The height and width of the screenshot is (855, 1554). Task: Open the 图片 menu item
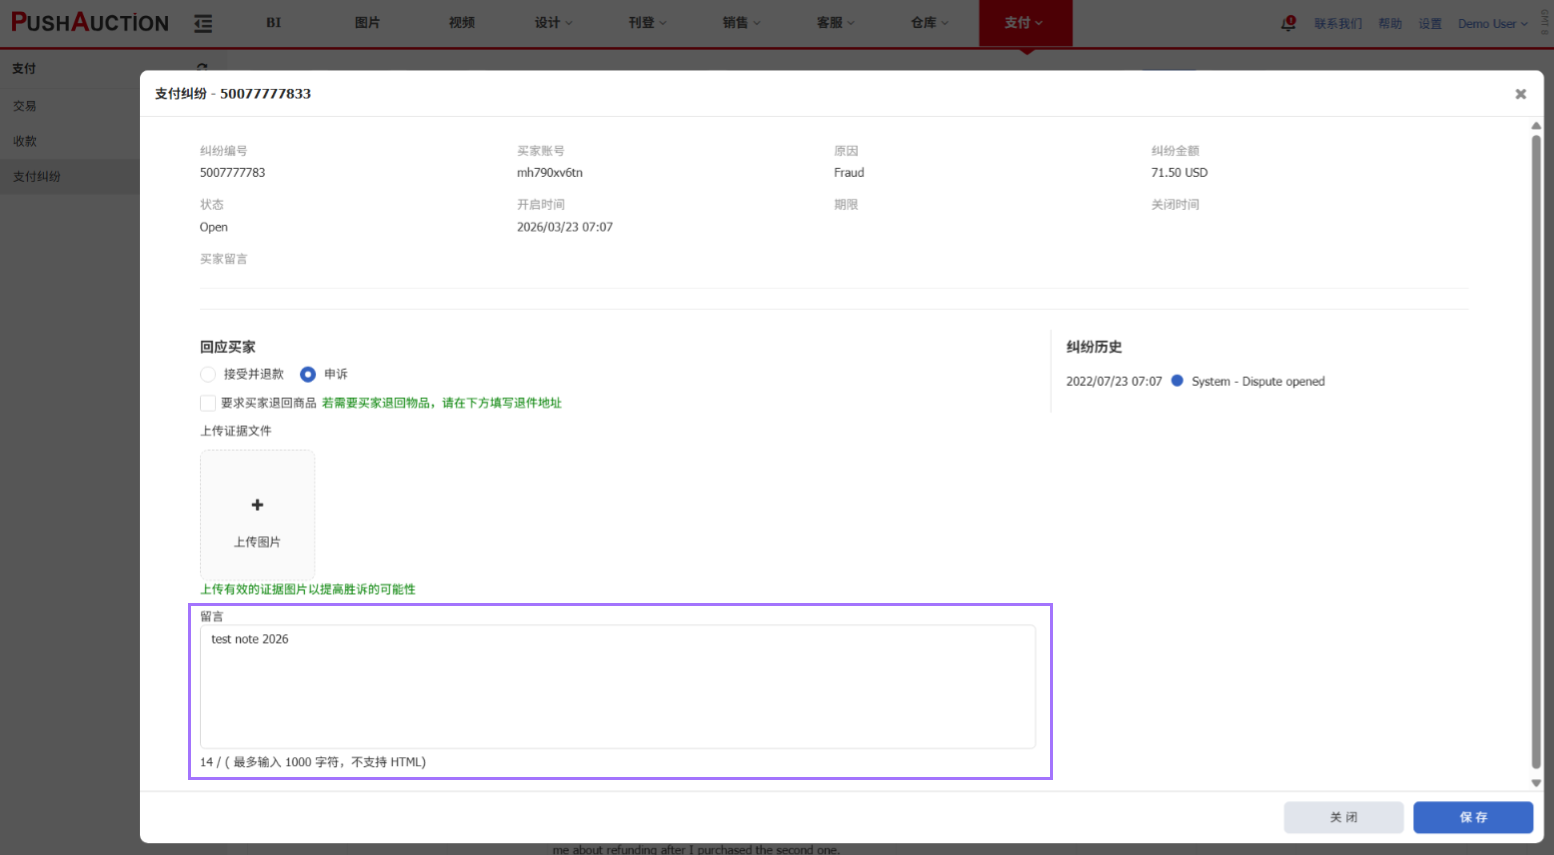point(367,23)
